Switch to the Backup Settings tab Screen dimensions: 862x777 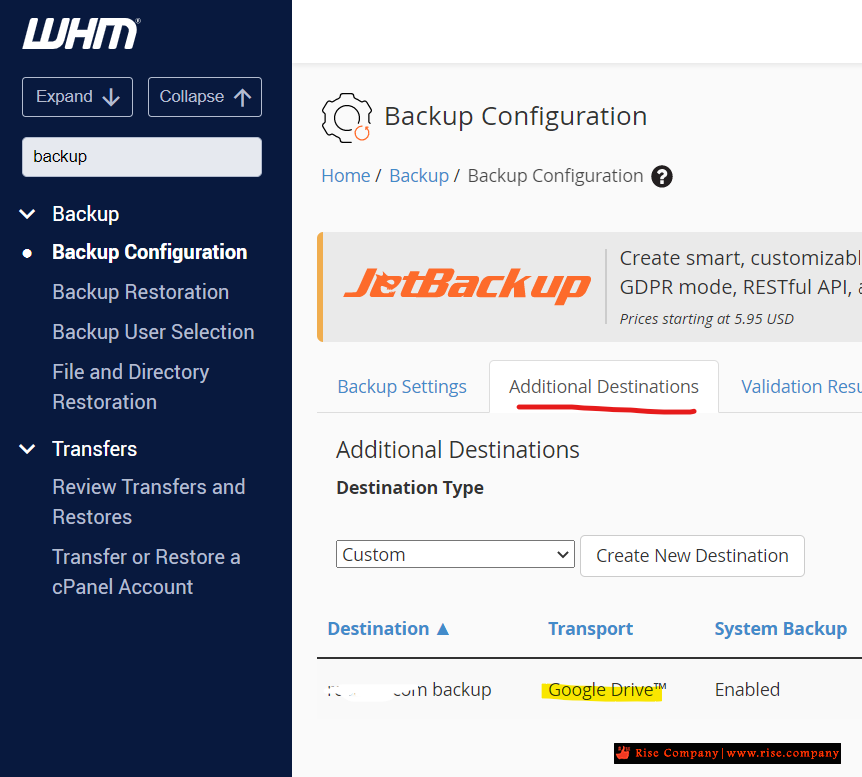[x=402, y=387]
